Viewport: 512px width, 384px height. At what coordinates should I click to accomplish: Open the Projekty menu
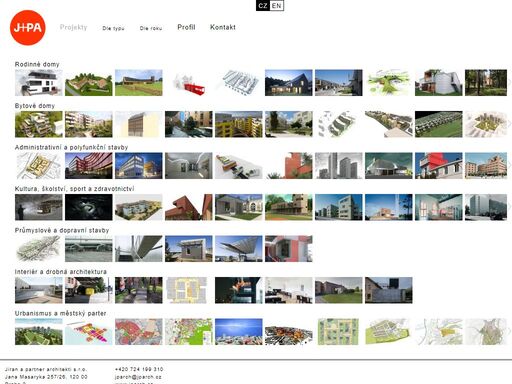73,27
